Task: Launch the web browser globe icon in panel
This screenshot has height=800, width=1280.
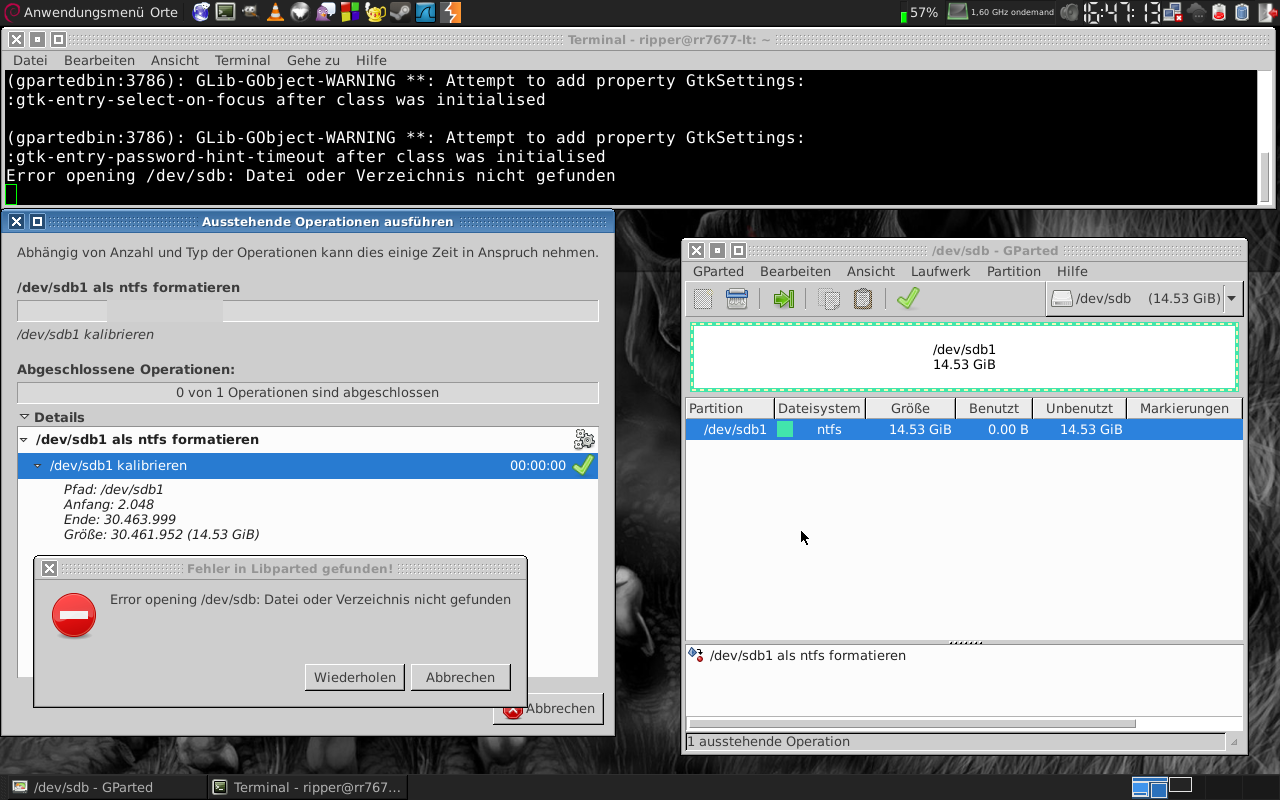Action: 201,13
